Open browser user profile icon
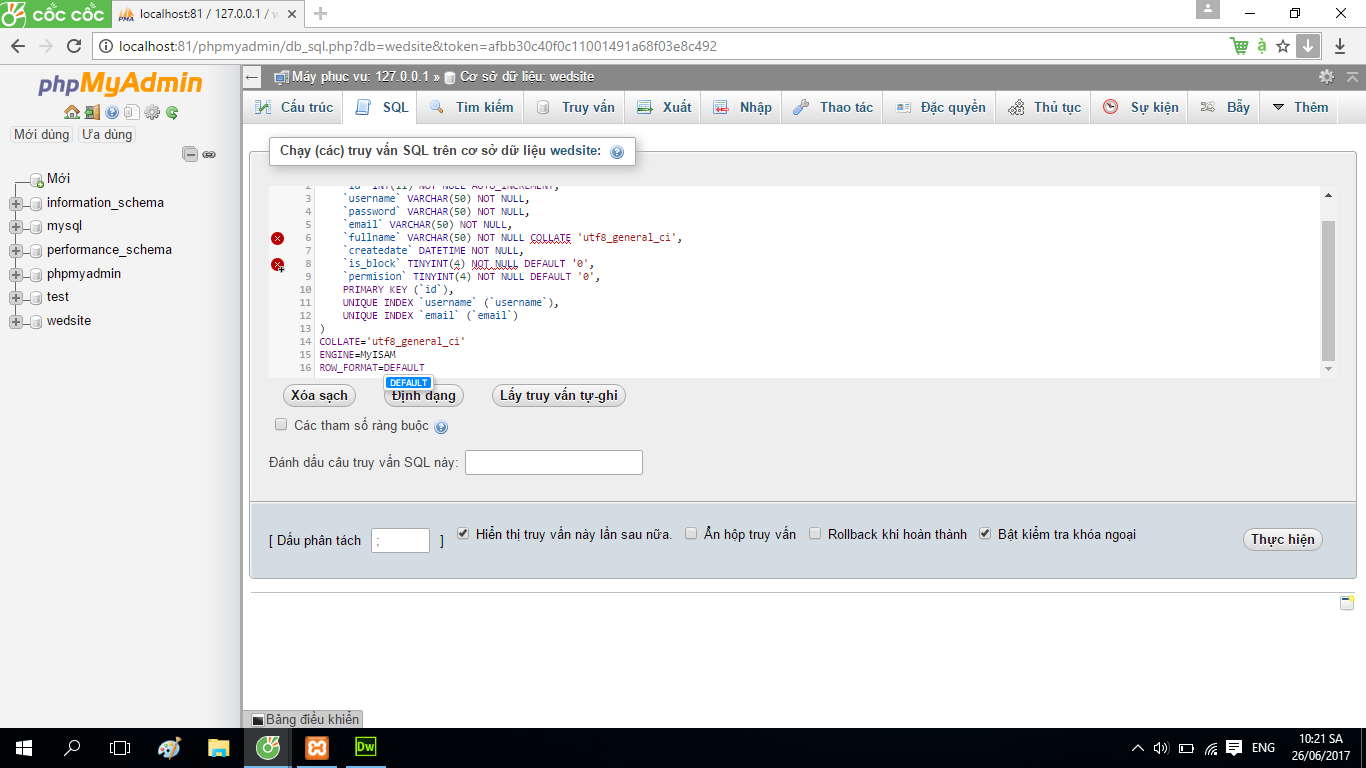 [x=1208, y=9]
